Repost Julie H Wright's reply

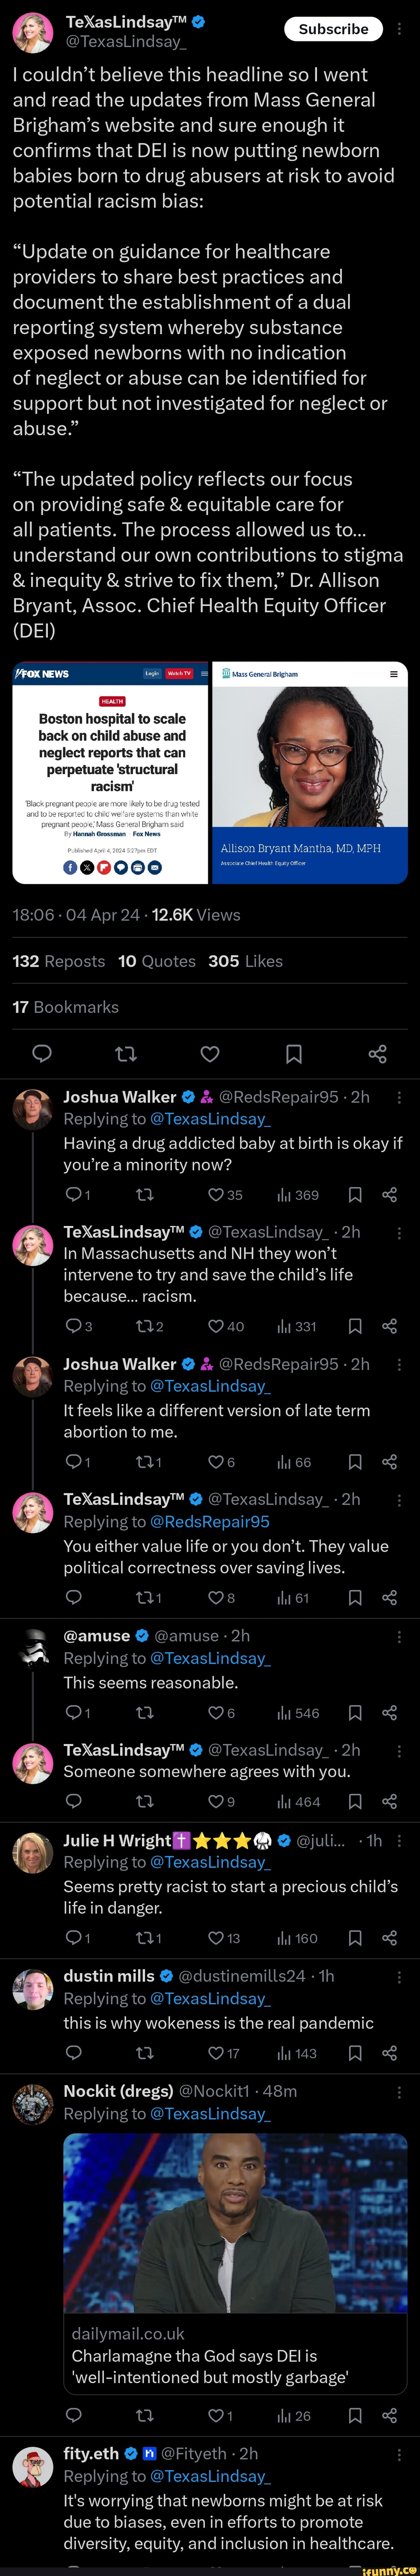coord(144,1938)
